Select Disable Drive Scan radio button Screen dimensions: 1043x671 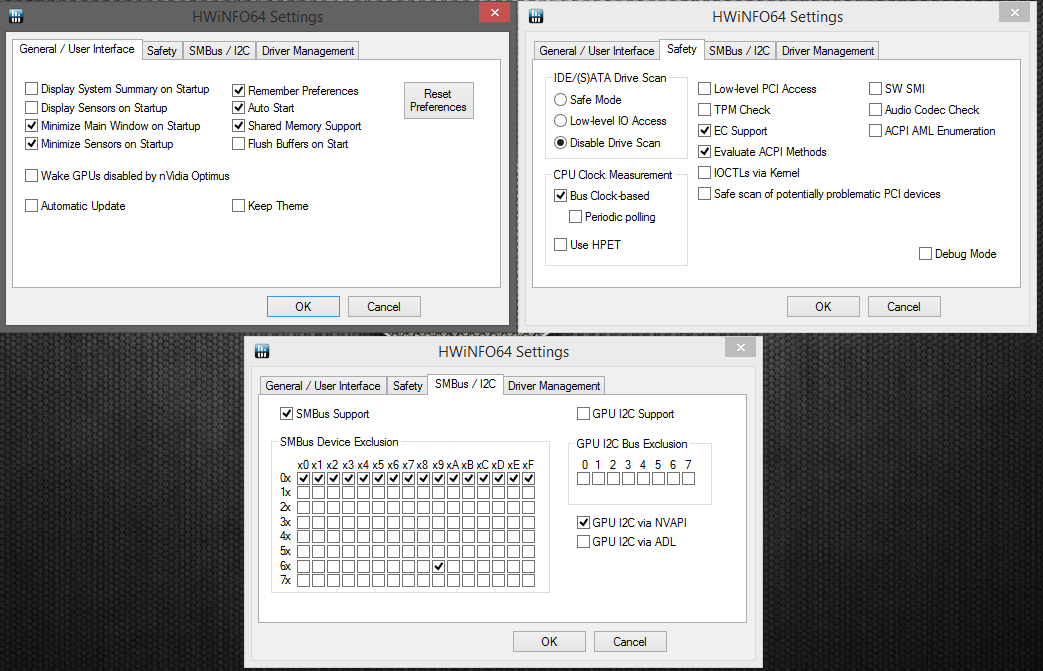coord(607,143)
